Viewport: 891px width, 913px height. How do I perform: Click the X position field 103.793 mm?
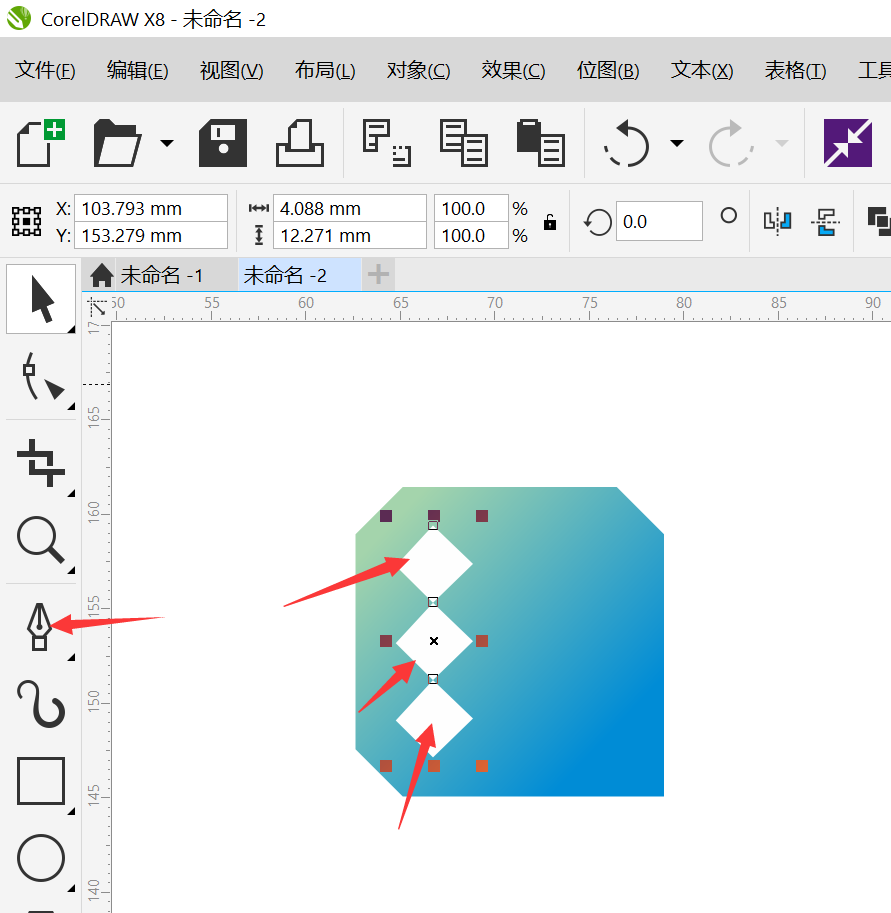pyautogui.click(x=151, y=208)
